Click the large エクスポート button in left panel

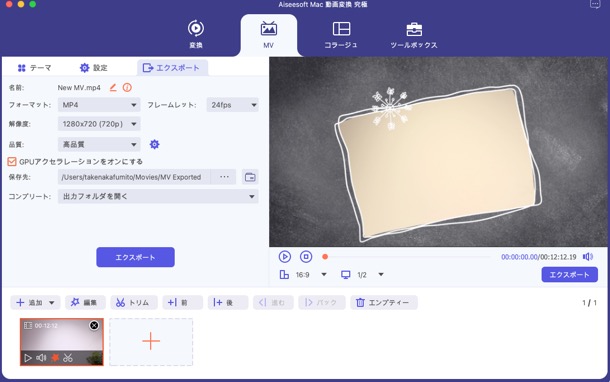(x=135, y=257)
